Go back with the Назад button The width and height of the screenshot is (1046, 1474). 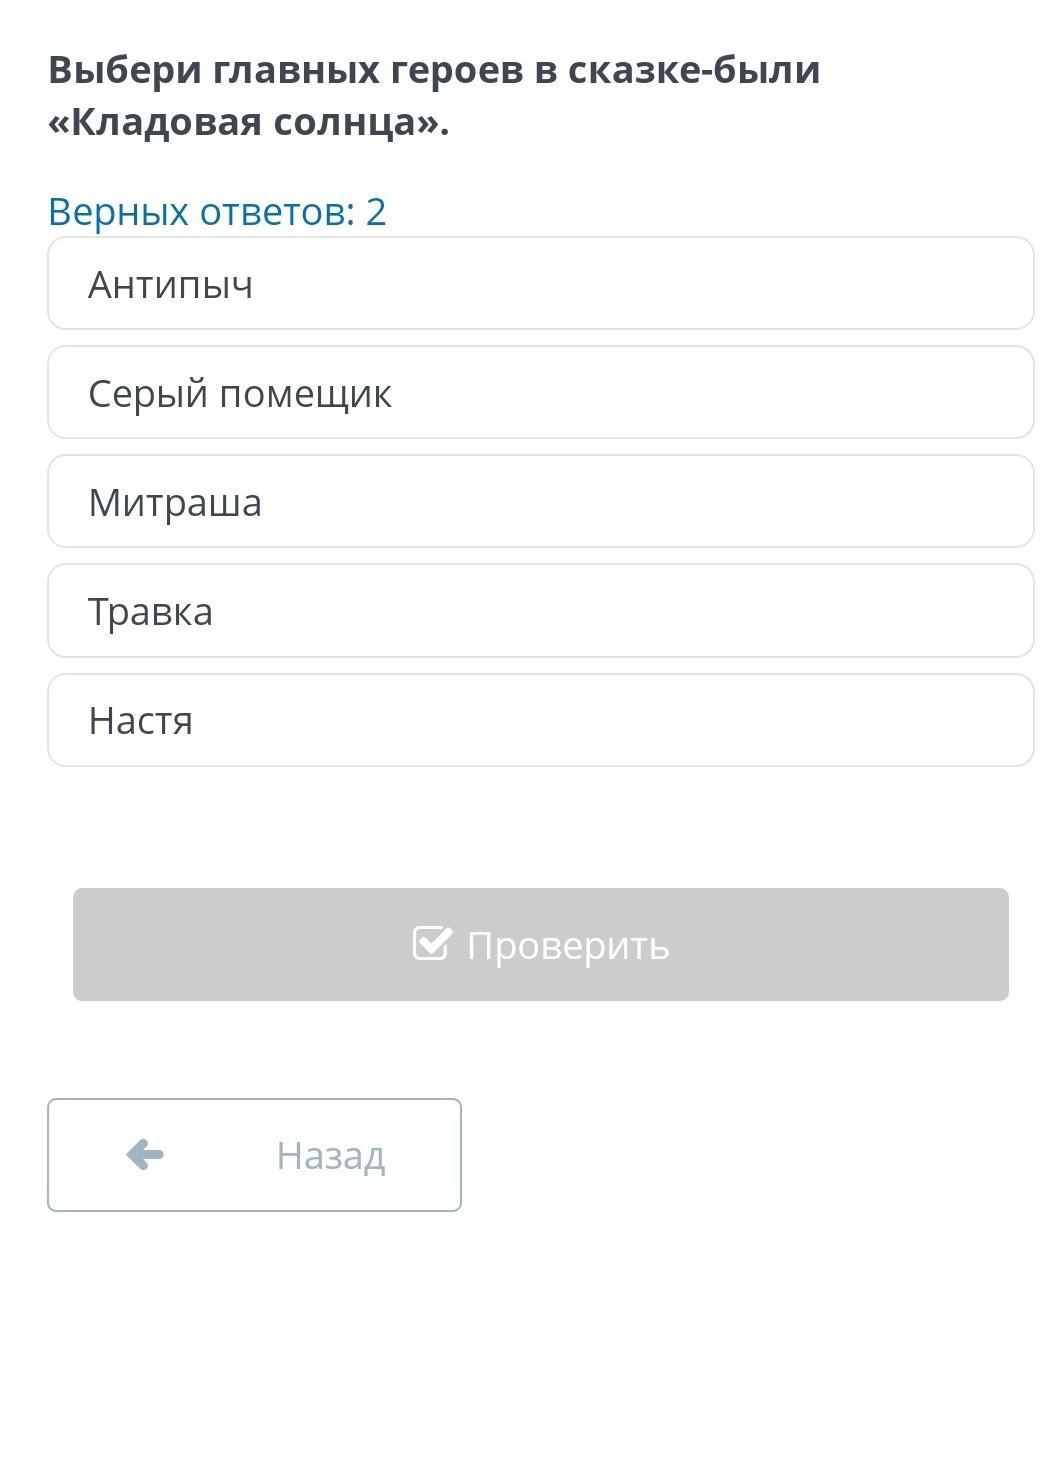(254, 1155)
